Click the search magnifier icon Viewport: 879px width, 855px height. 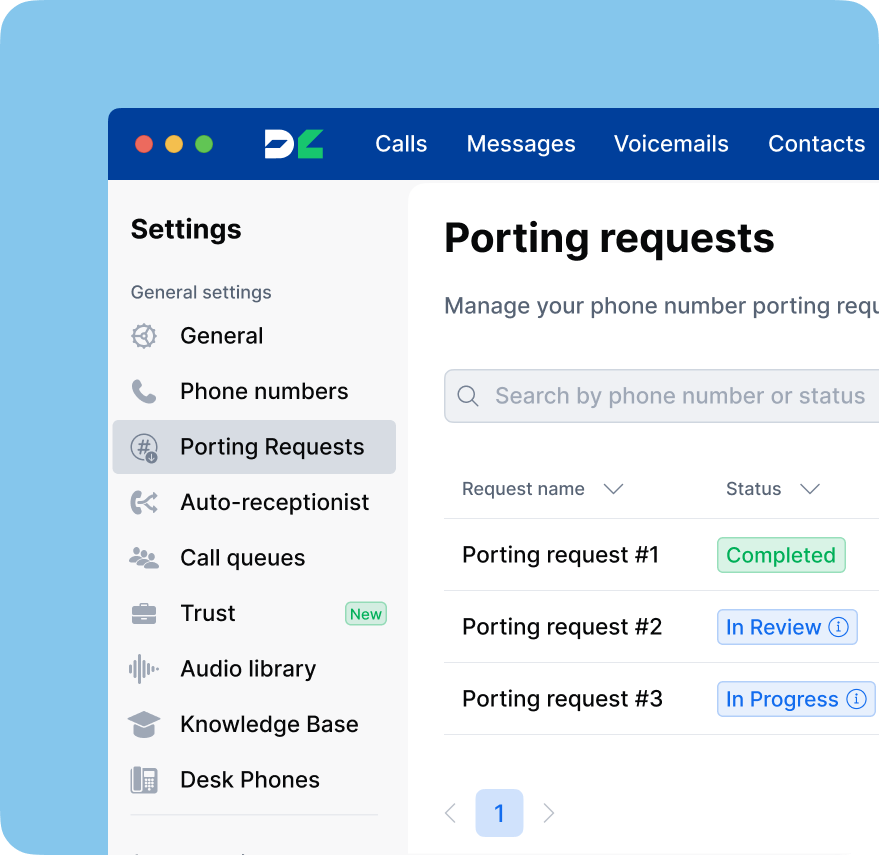(467, 396)
